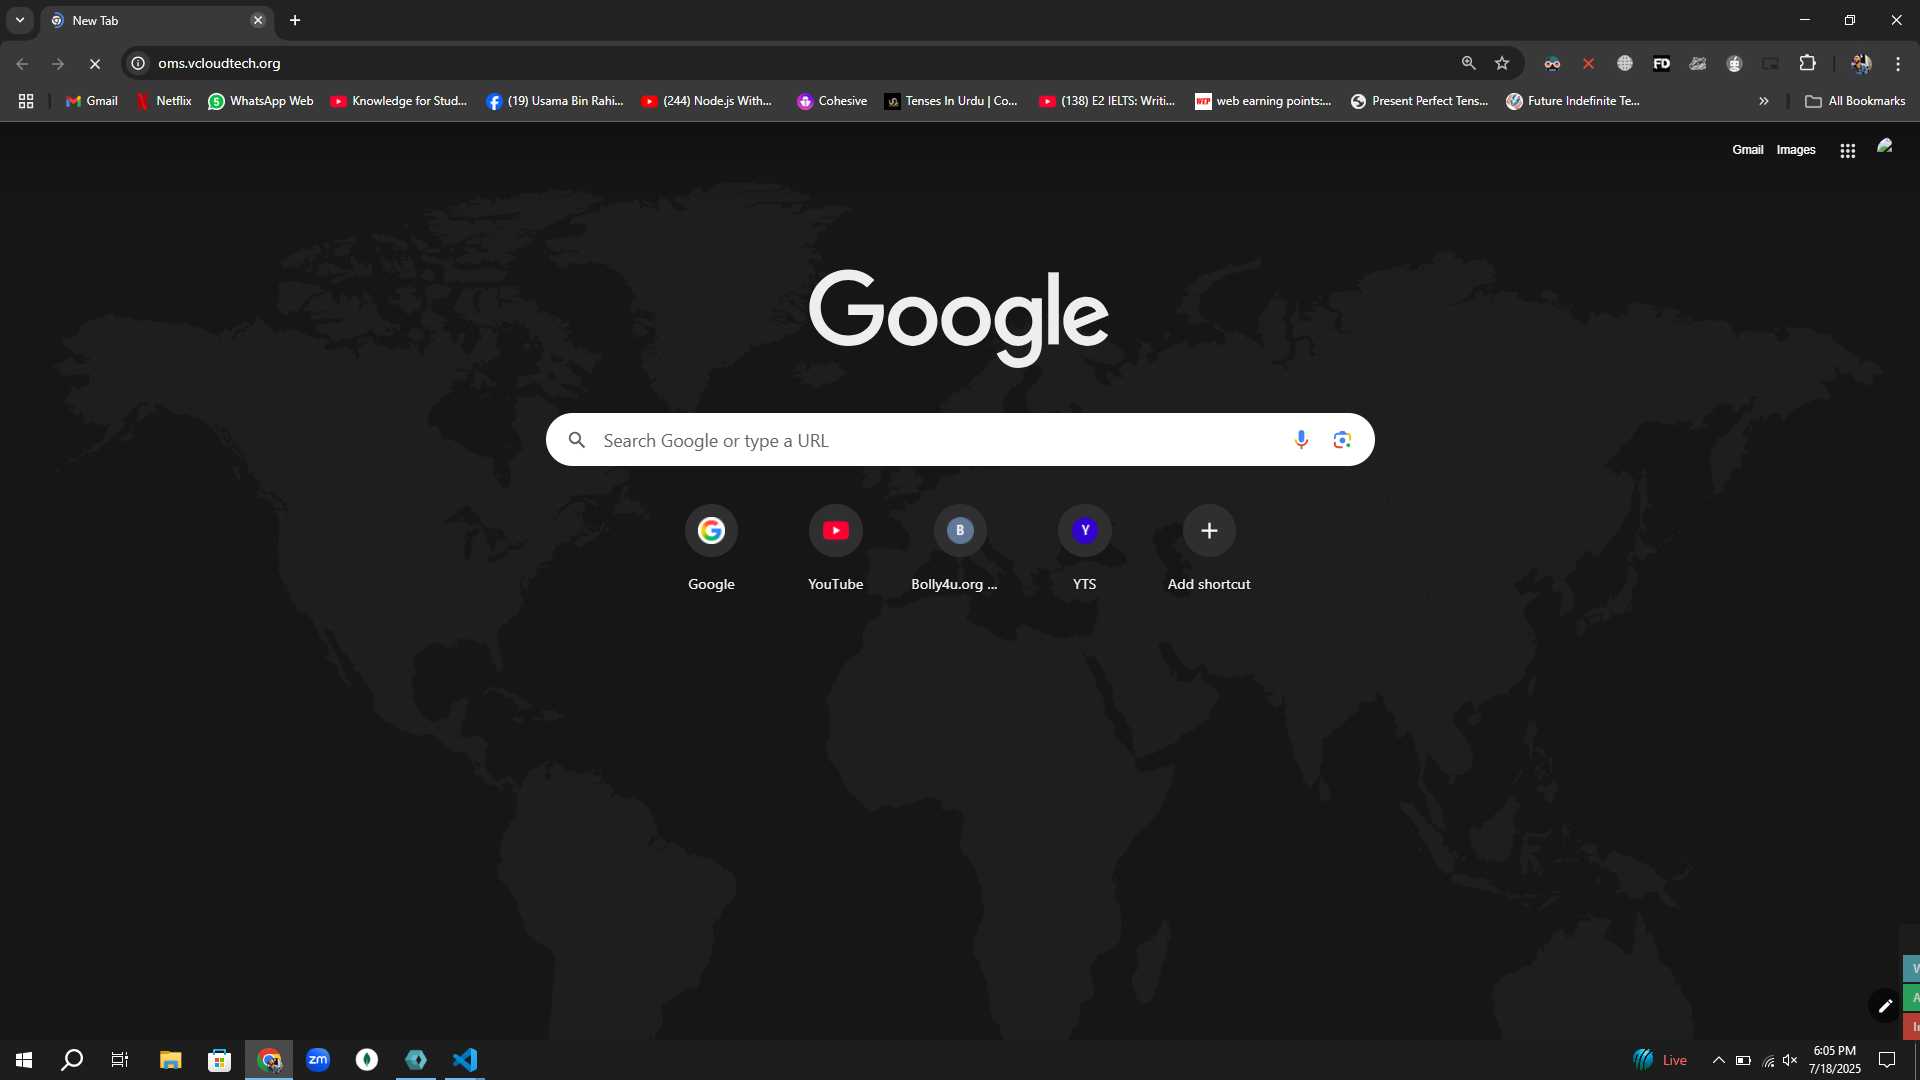Open the MongoDB Compass leaf icon in taskbar
This screenshot has width=1920, height=1080.
coord(367,1060)
